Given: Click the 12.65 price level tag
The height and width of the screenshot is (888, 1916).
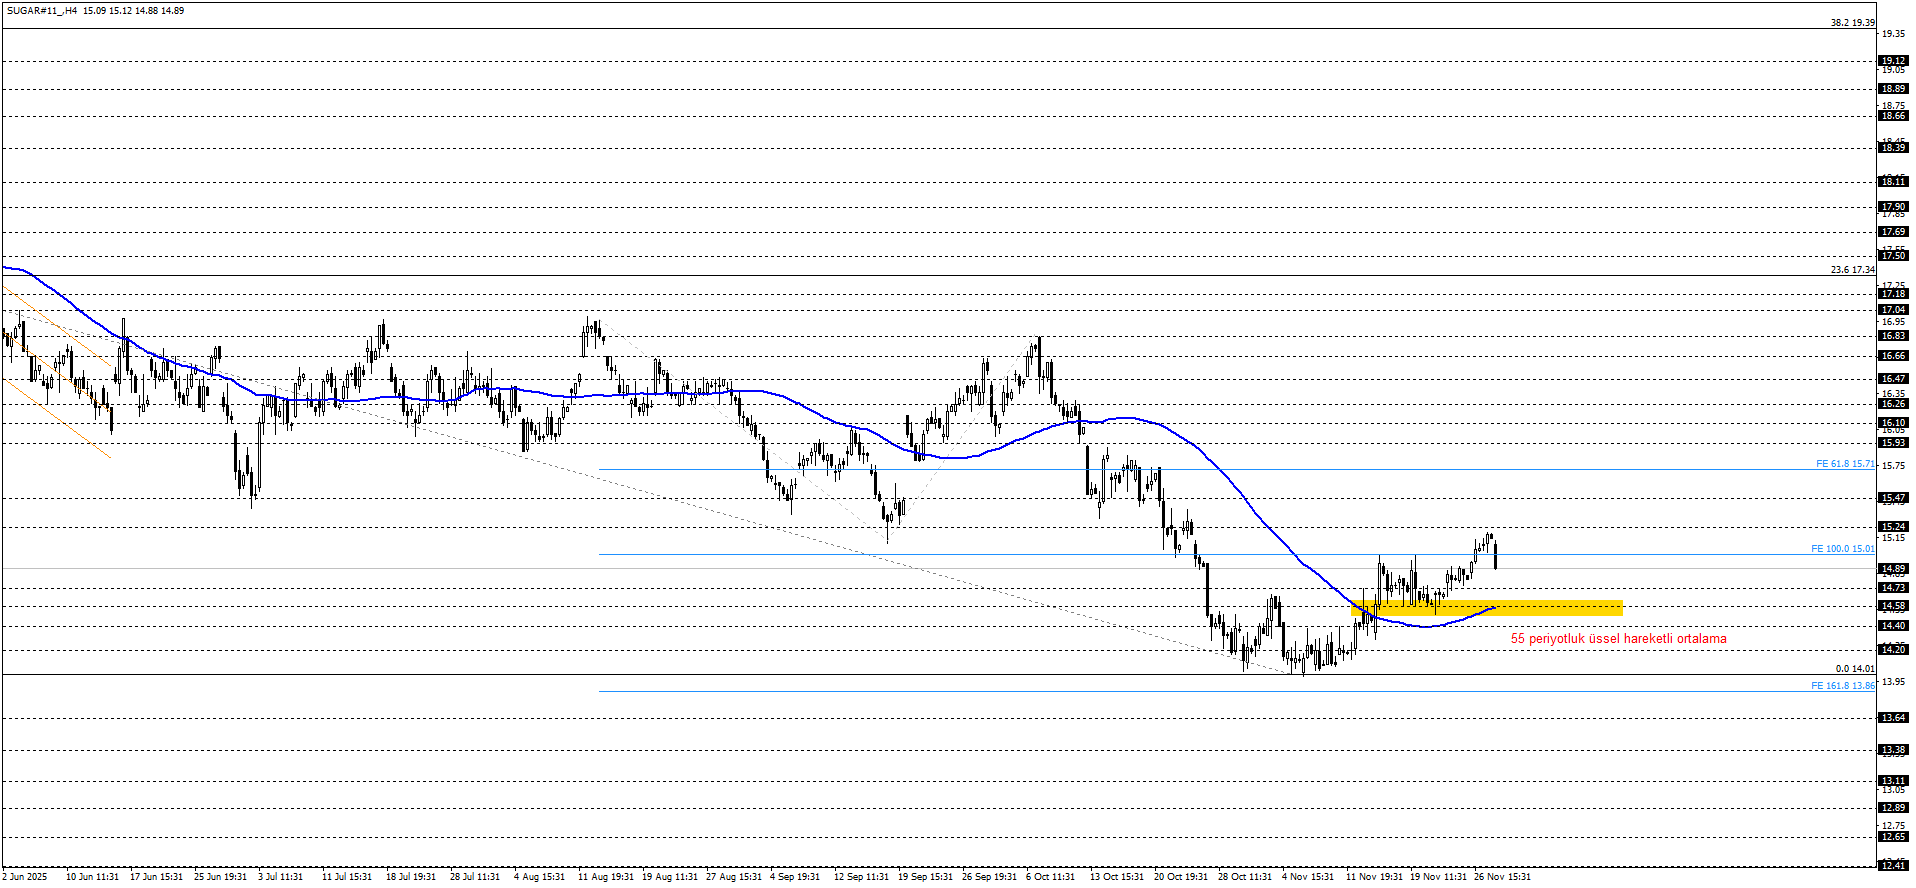Looking at the screenshot, I should click(x=1893, y=837).
